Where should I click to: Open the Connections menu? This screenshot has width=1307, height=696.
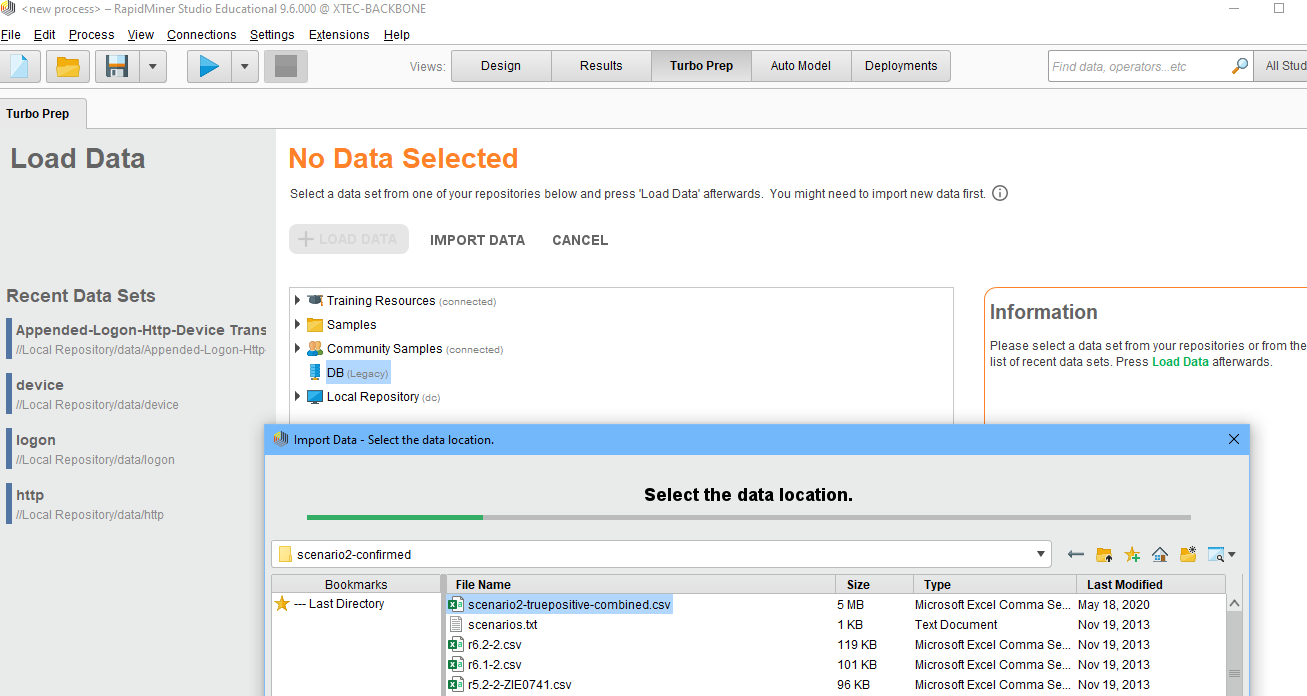coord(201,34)
